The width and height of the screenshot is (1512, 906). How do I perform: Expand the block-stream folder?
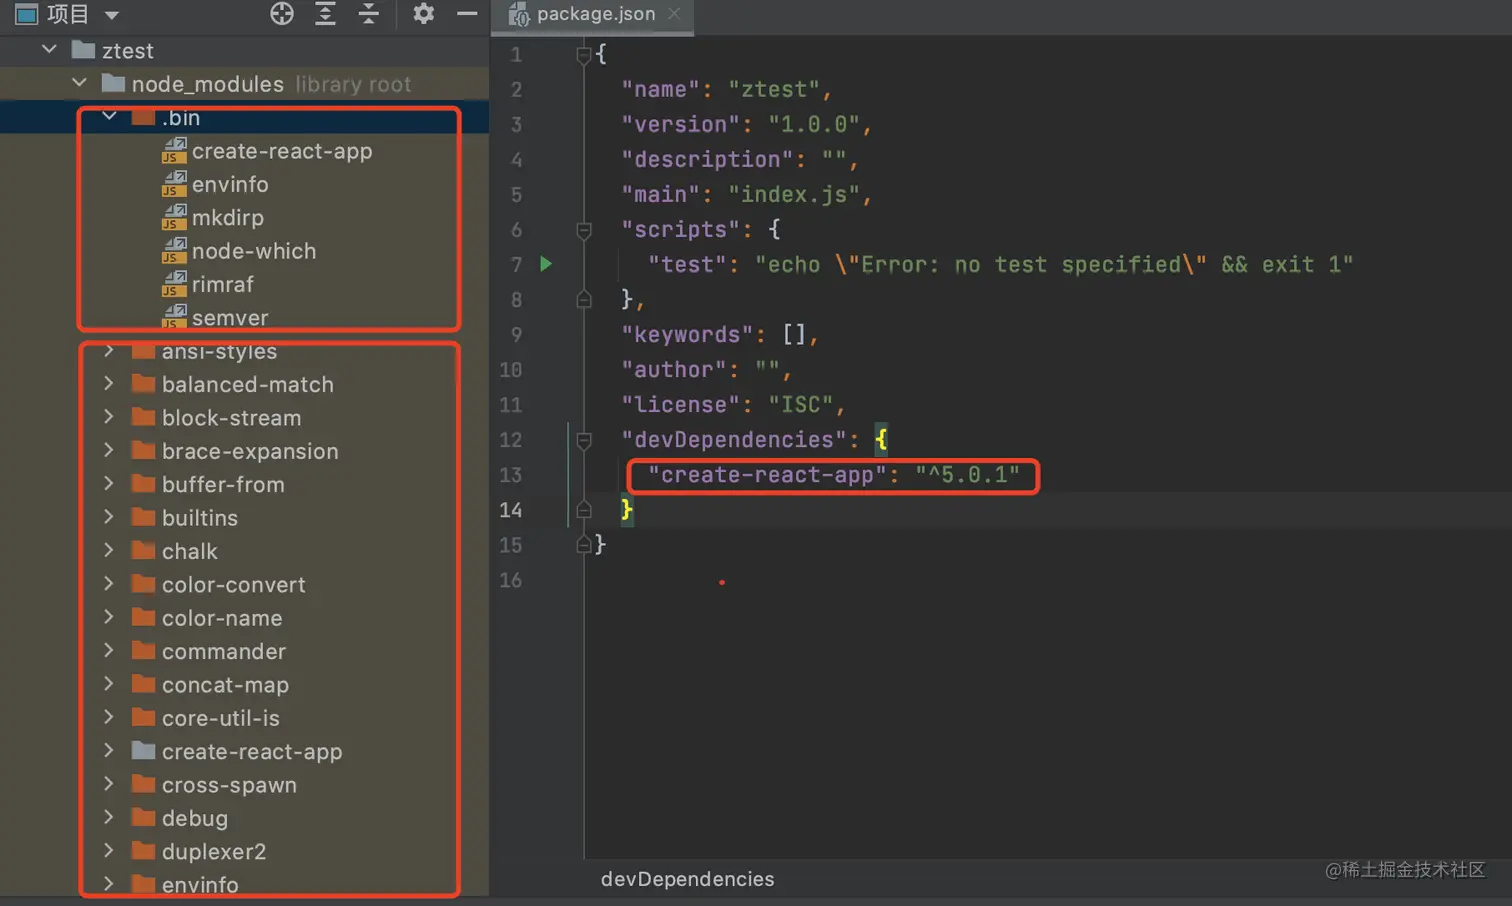[x=109, y=417]
